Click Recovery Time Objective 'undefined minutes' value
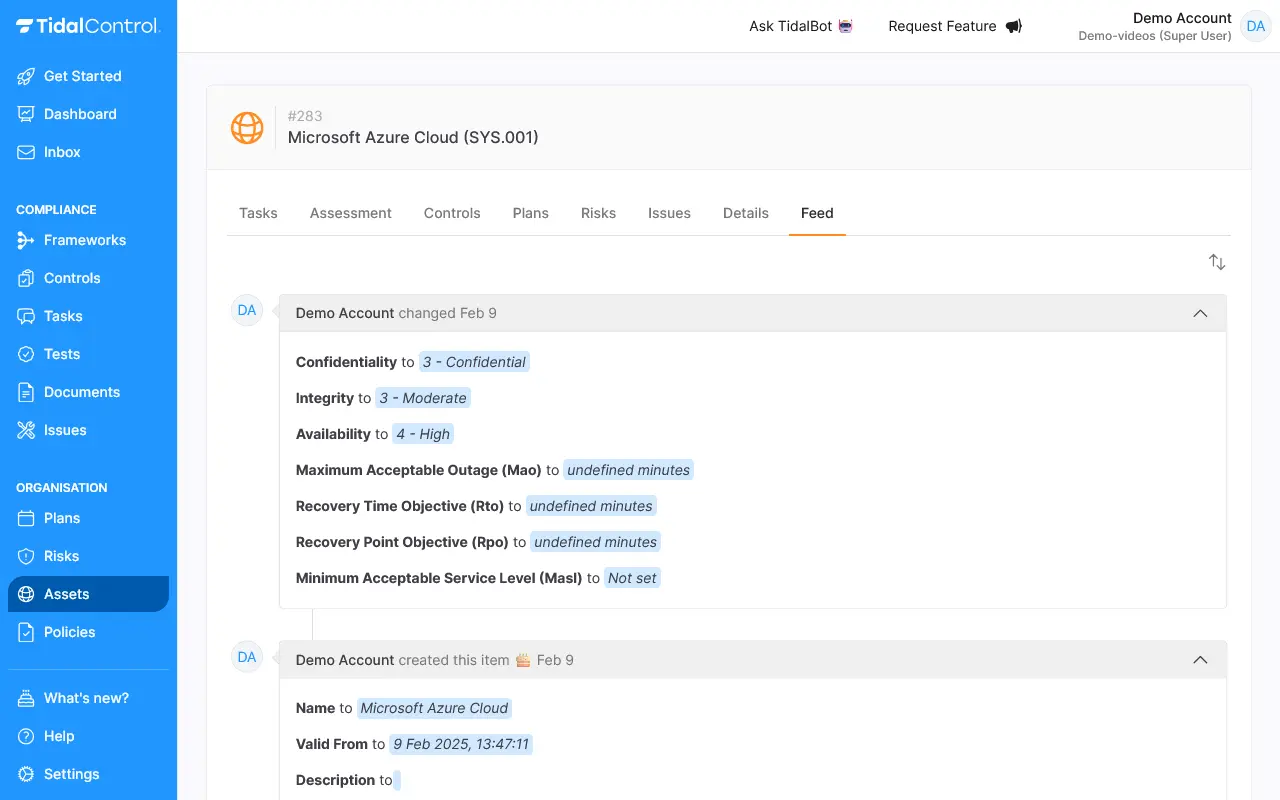This screenshot has width=1280, height=800. [x=591, y=506]
